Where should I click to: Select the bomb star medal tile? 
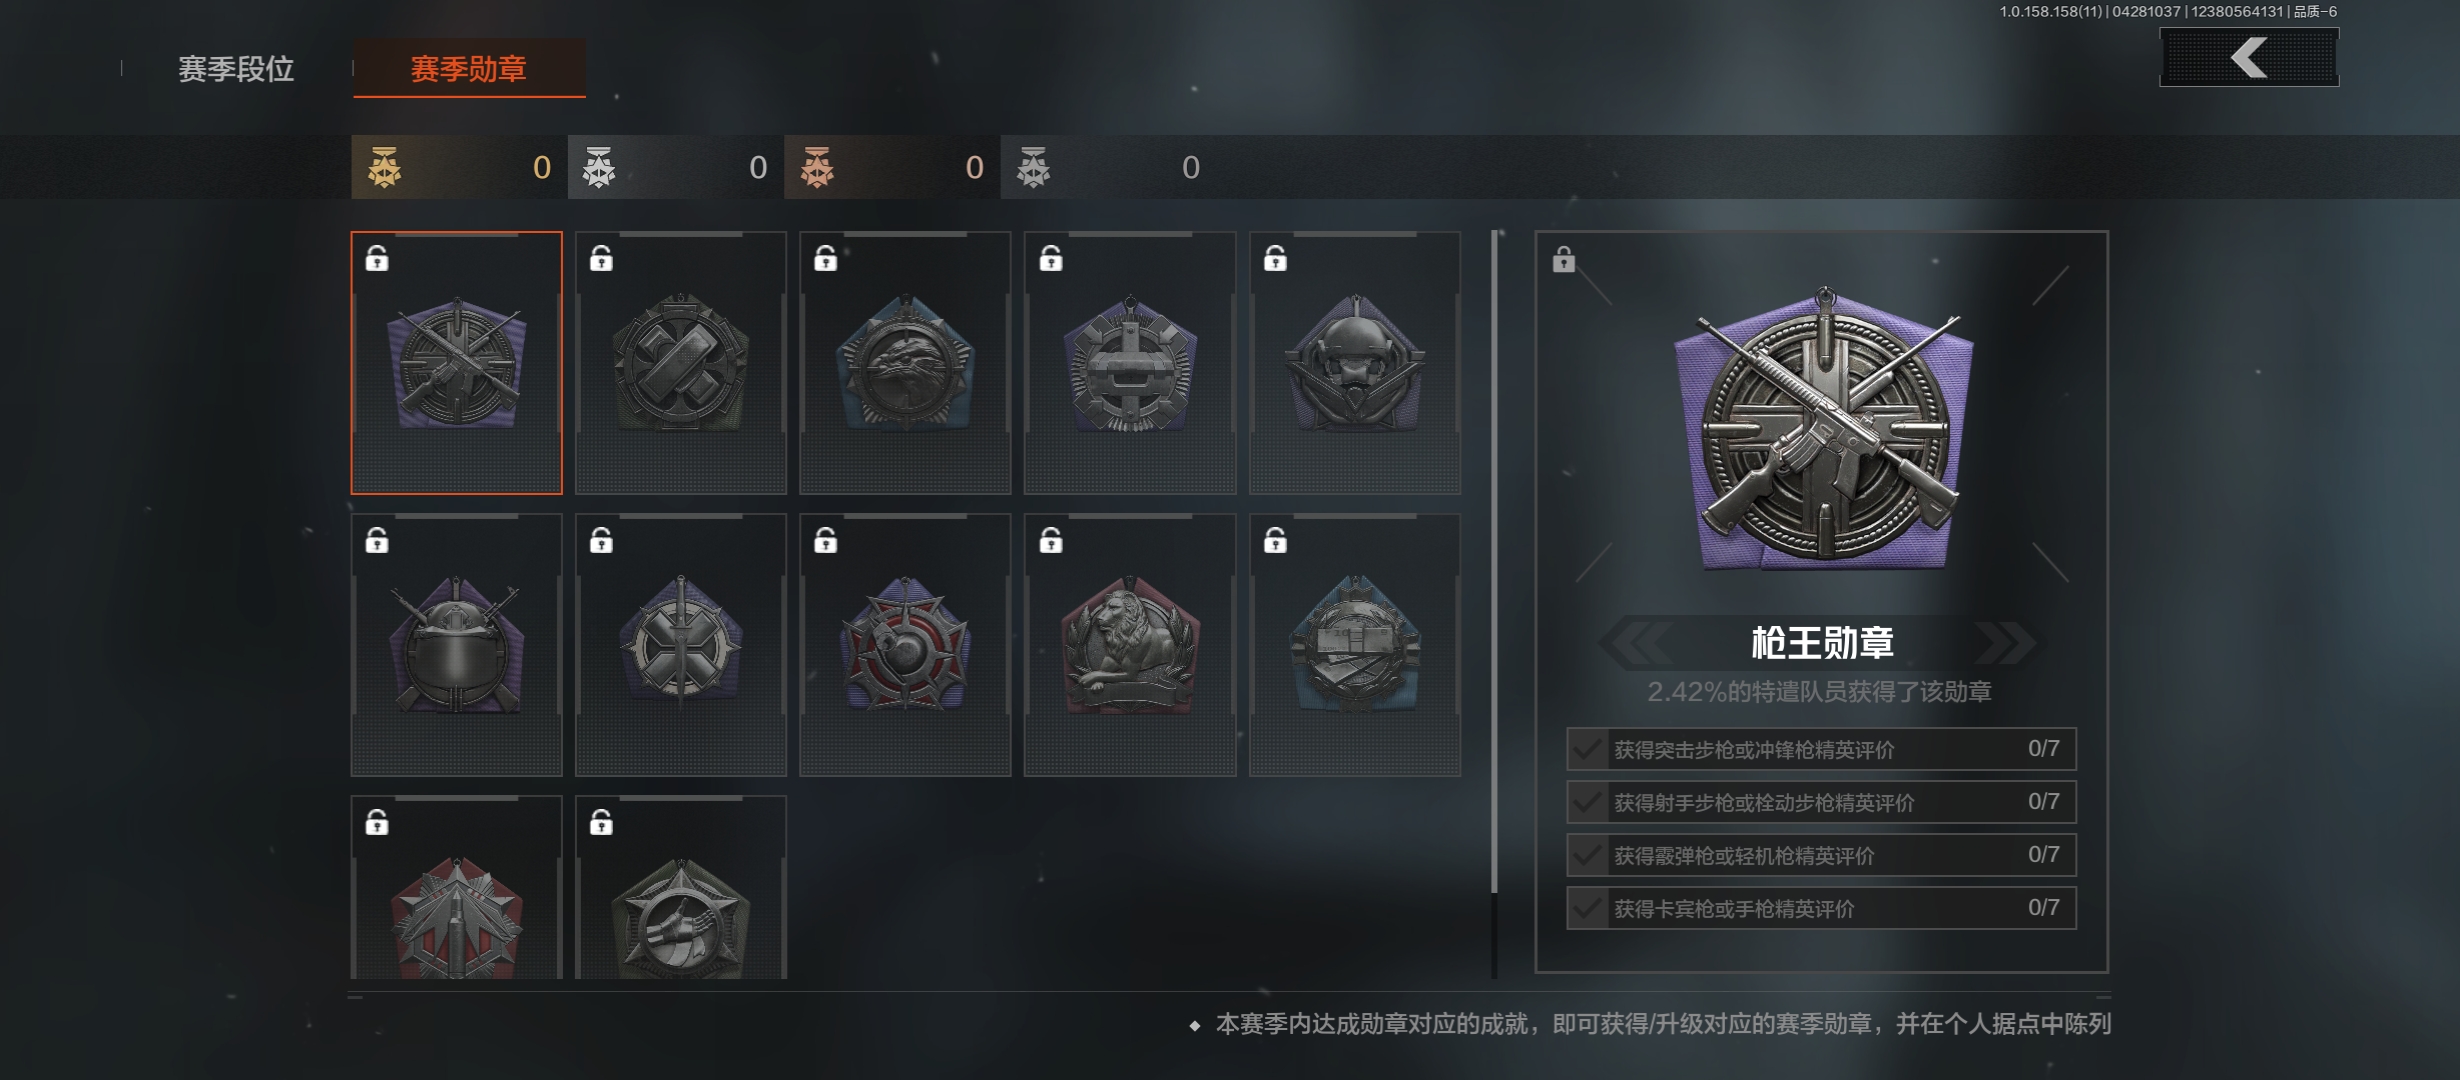point(905,645)
